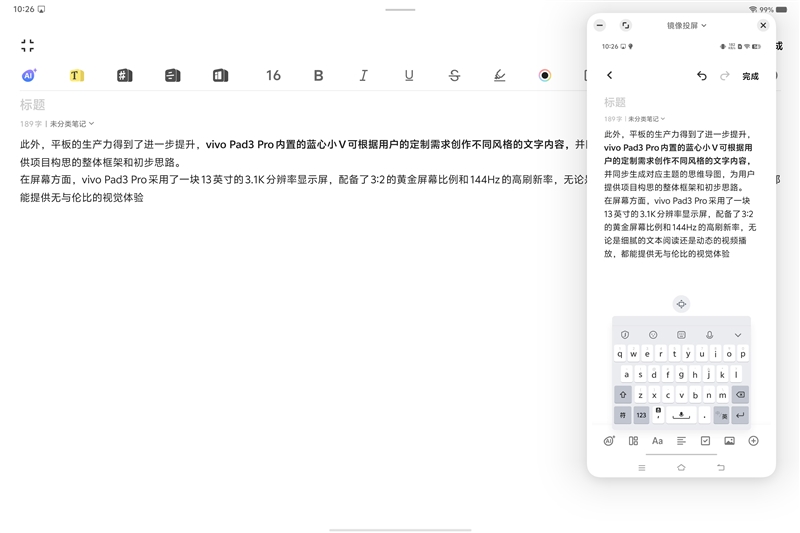Expand the tablet note category 未分类笔记
This screenshot has height=533, width=800.
pyautogui.click(x=72, y=124)
